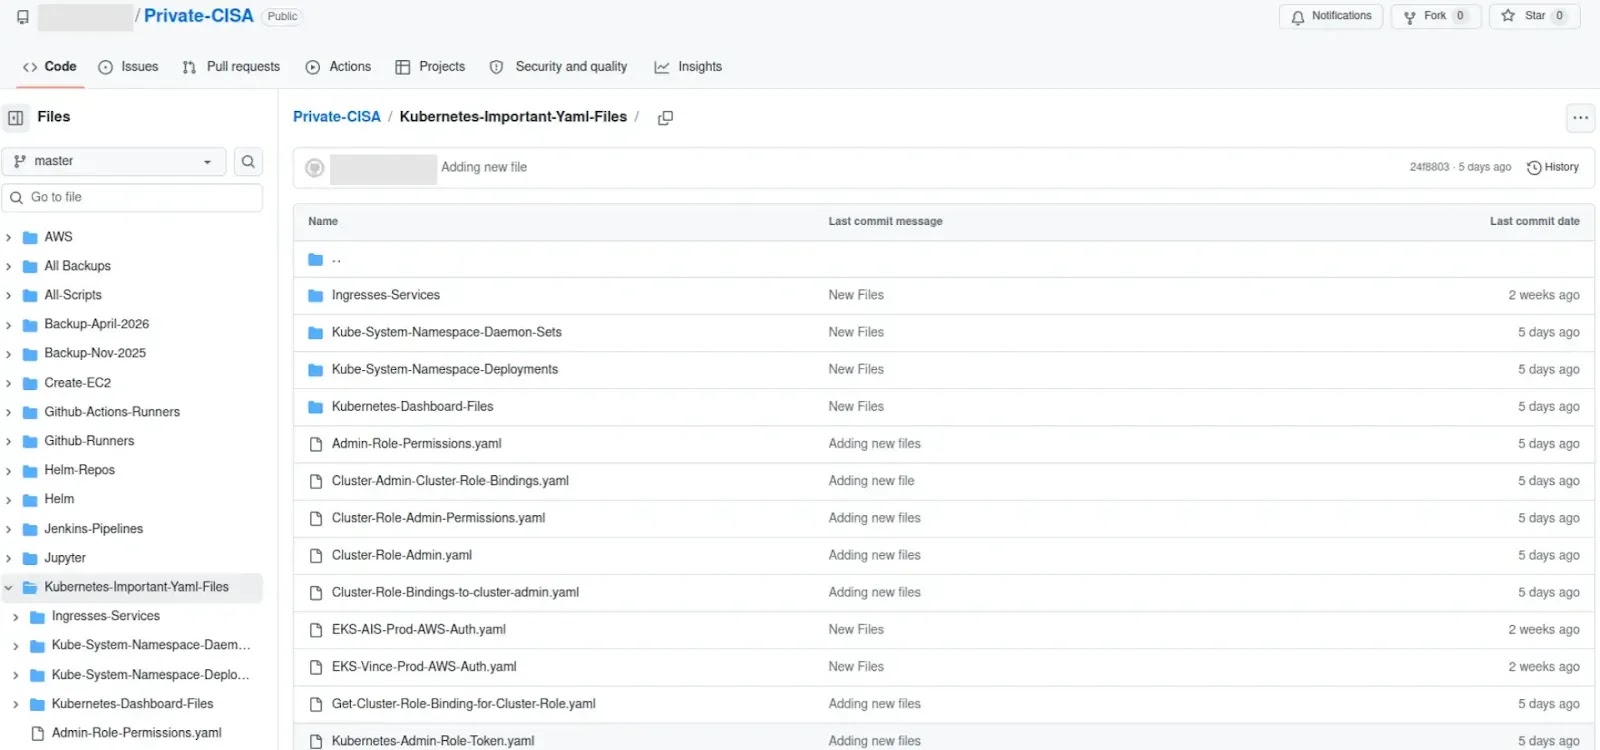Expand the Helm-Repos folder chevron
The image size is (1600, 750).
(9, 471)
